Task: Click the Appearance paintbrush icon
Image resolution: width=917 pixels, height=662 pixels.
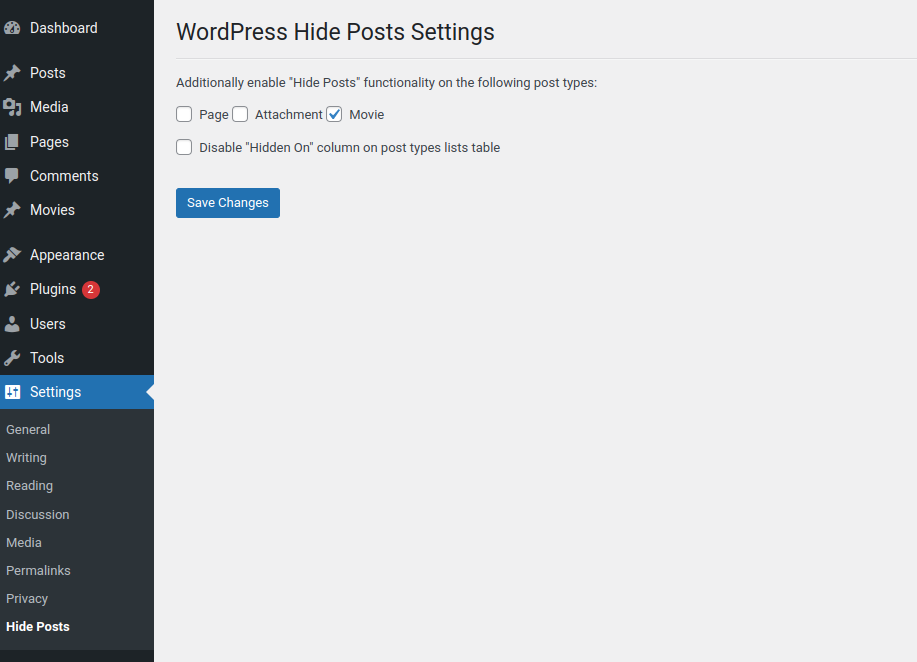Action: (12, 255)
